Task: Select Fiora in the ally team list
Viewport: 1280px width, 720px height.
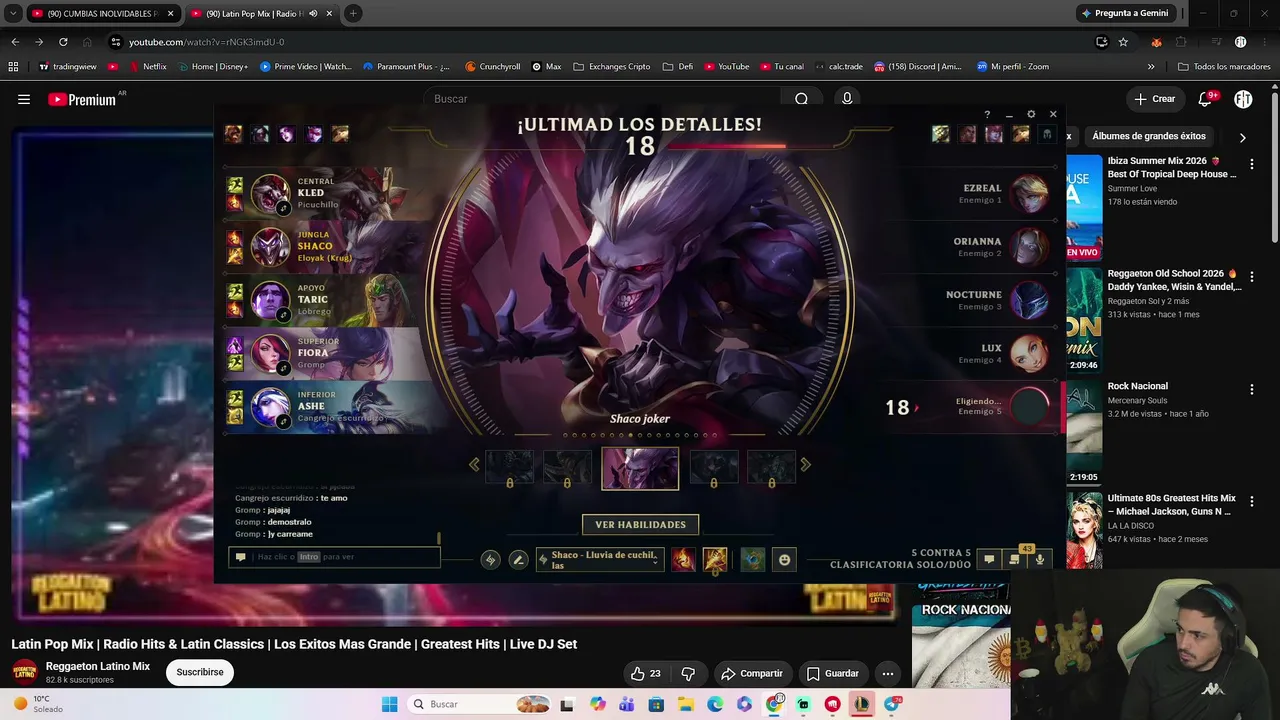Action: coord(327,353)
